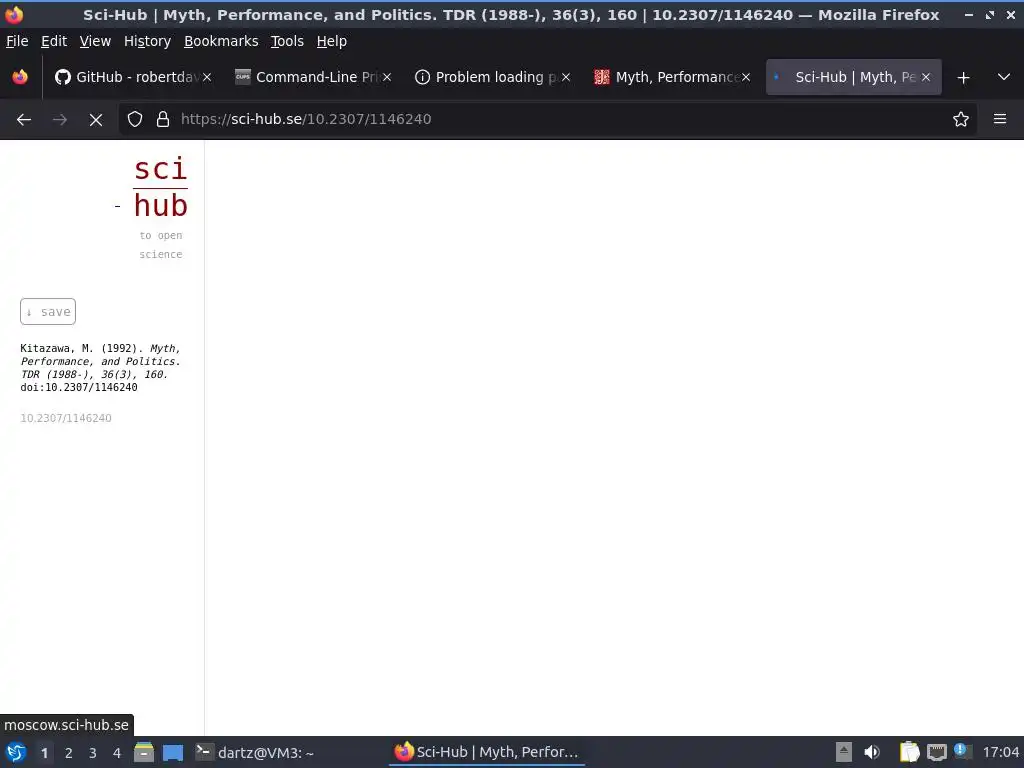This screenshot has width=1024, height=768.
Task: Click the 'to open science' tagline
Action: [x=161, y=245]
